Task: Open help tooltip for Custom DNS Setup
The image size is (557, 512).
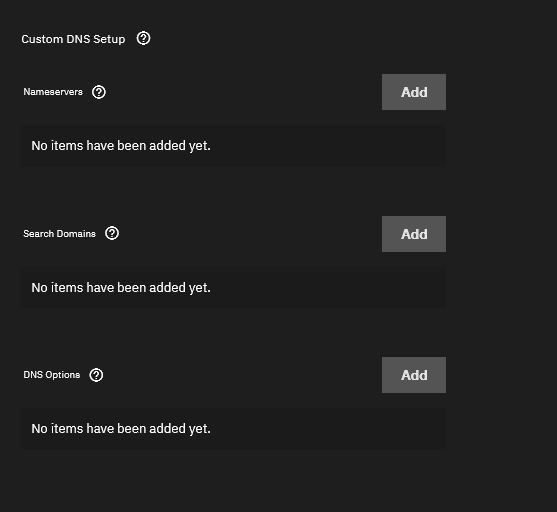Action: [143, 38]
